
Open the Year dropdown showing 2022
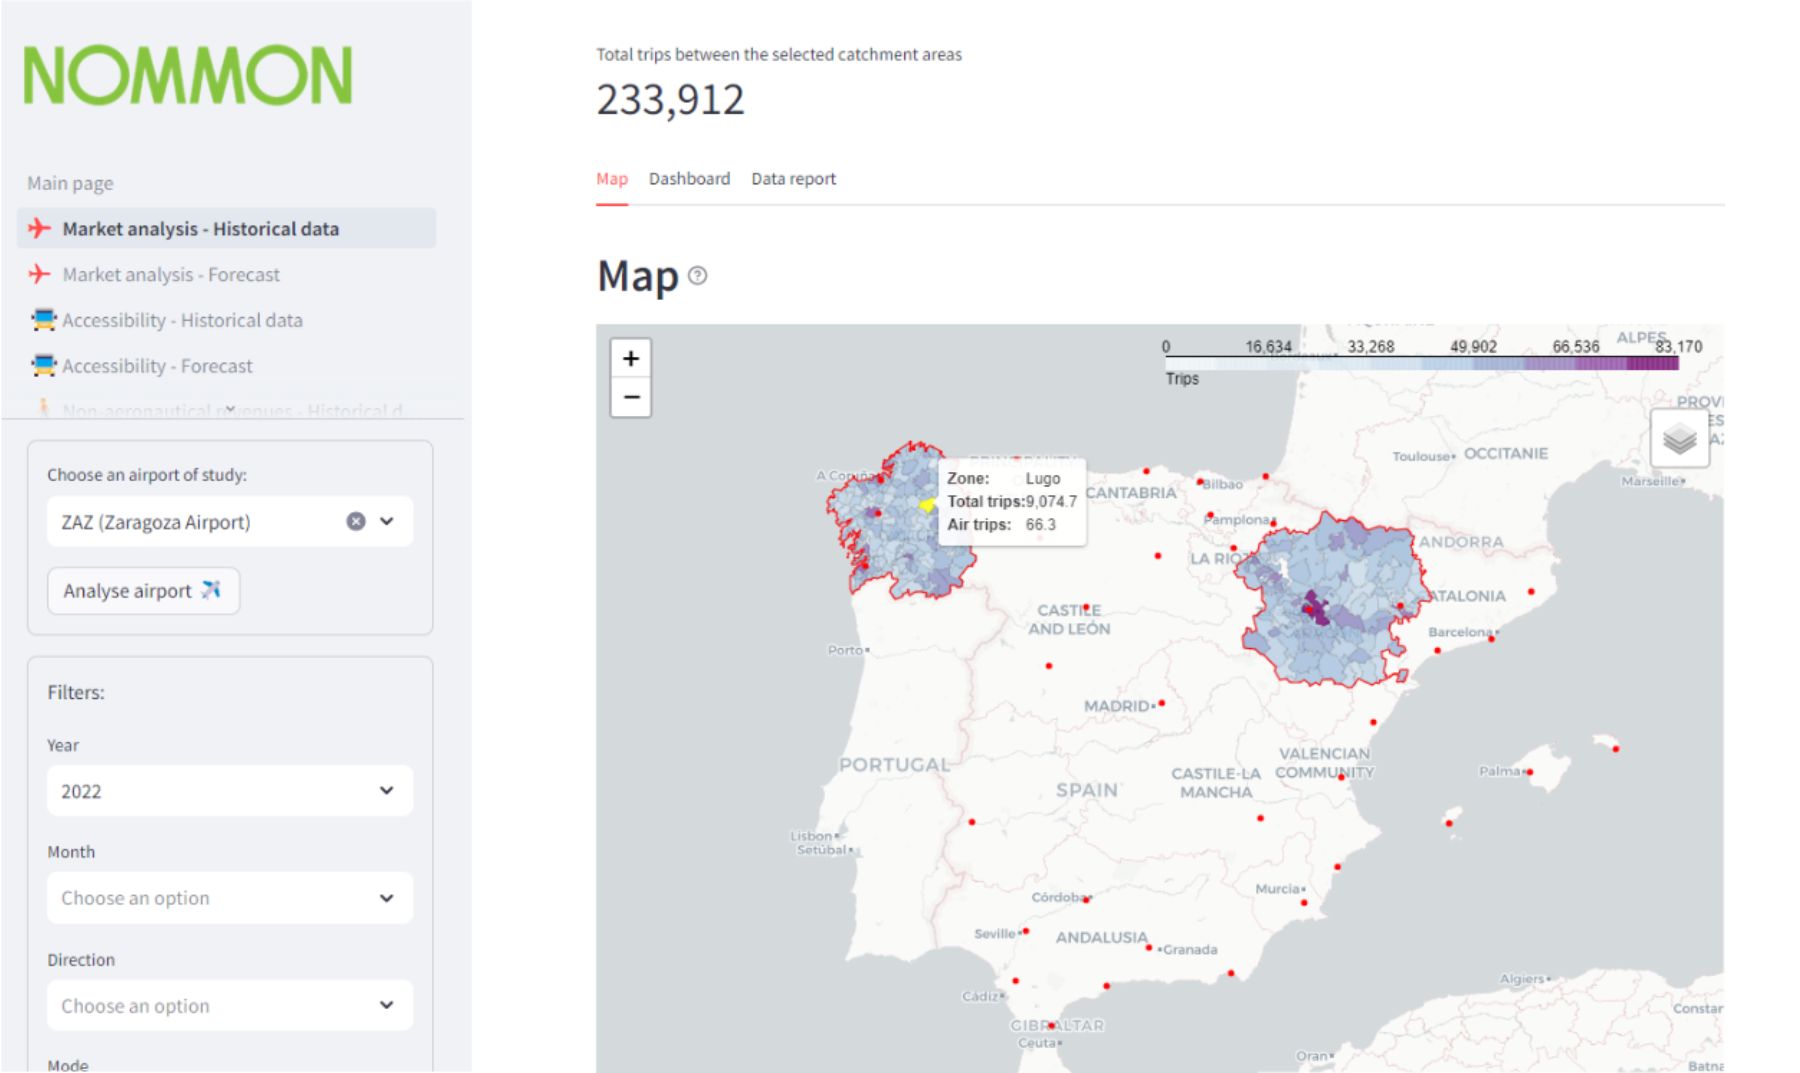[x=229, y=791]
